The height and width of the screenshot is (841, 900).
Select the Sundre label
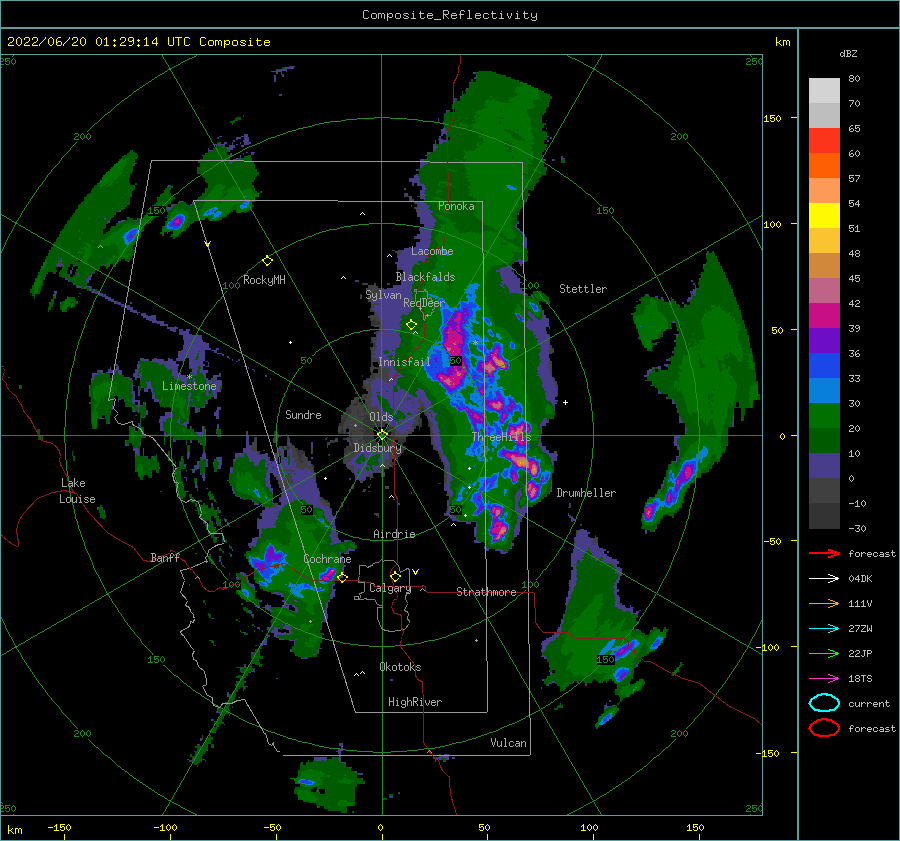[303, 414]
